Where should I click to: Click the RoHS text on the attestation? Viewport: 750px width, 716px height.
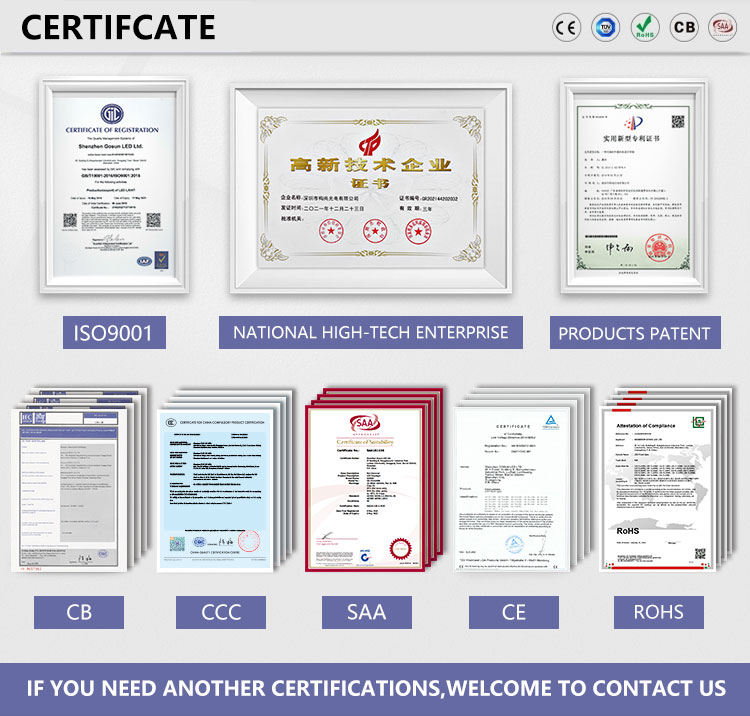(628, 531)
